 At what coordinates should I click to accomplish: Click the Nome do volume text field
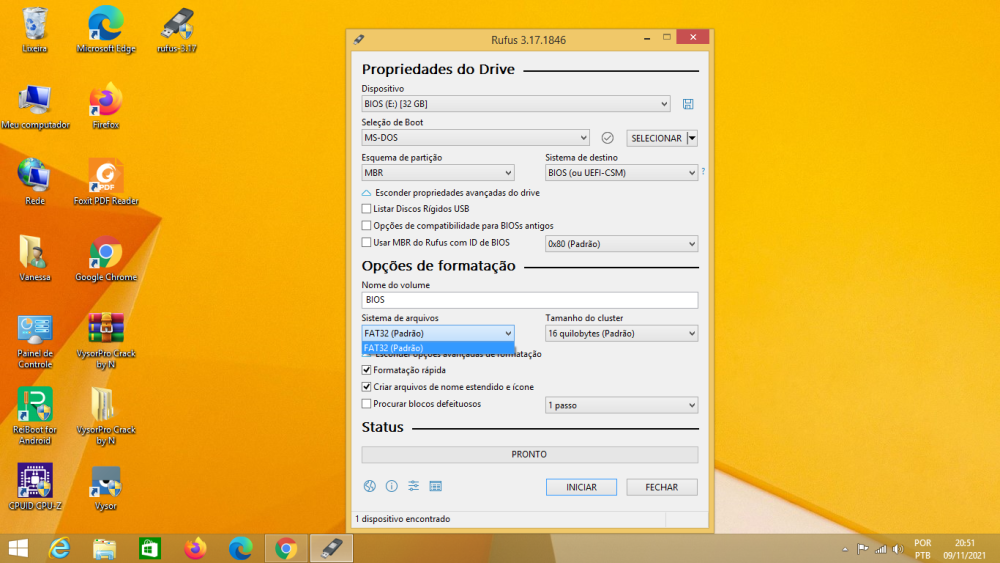pyautogui.click(x=529, y=300)
